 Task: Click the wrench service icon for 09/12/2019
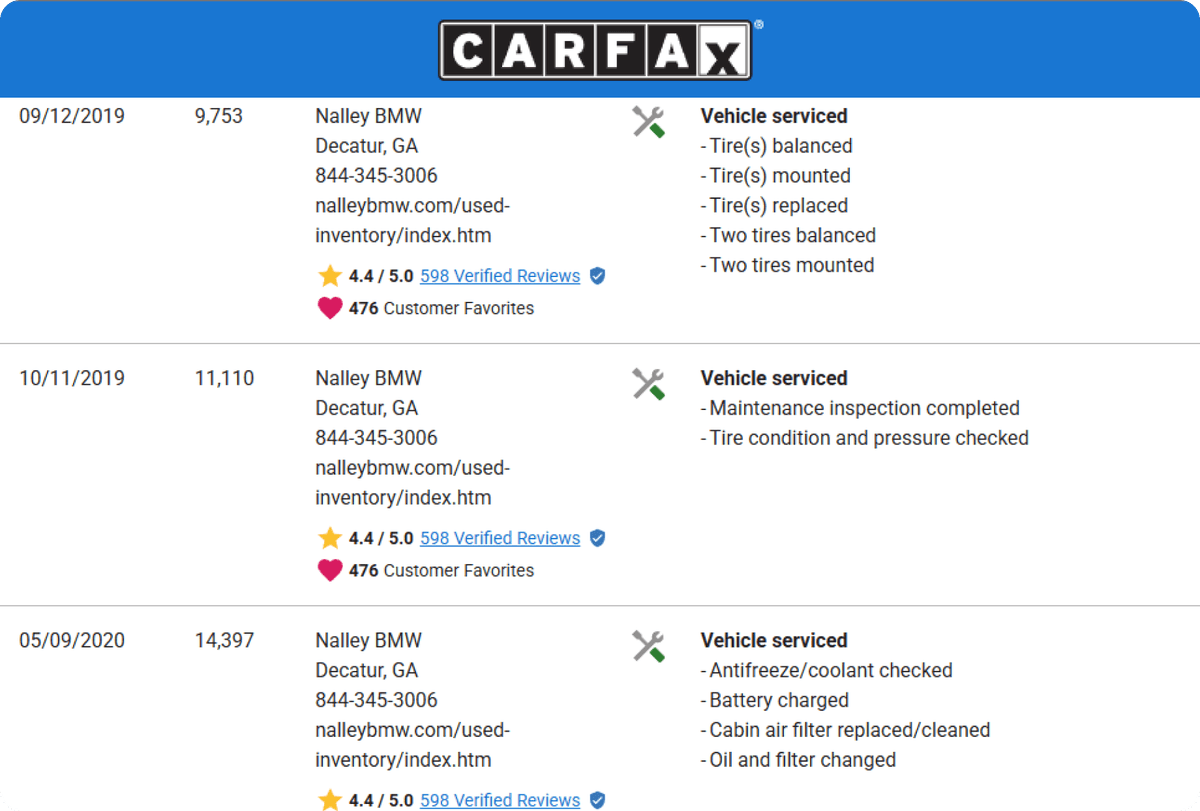point(648,122)
